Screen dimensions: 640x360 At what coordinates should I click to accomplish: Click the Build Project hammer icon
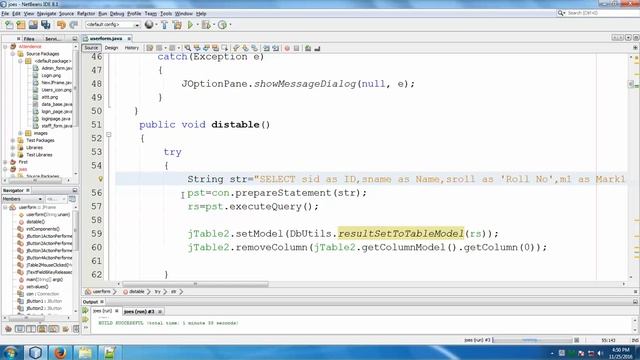coord(164,25)
